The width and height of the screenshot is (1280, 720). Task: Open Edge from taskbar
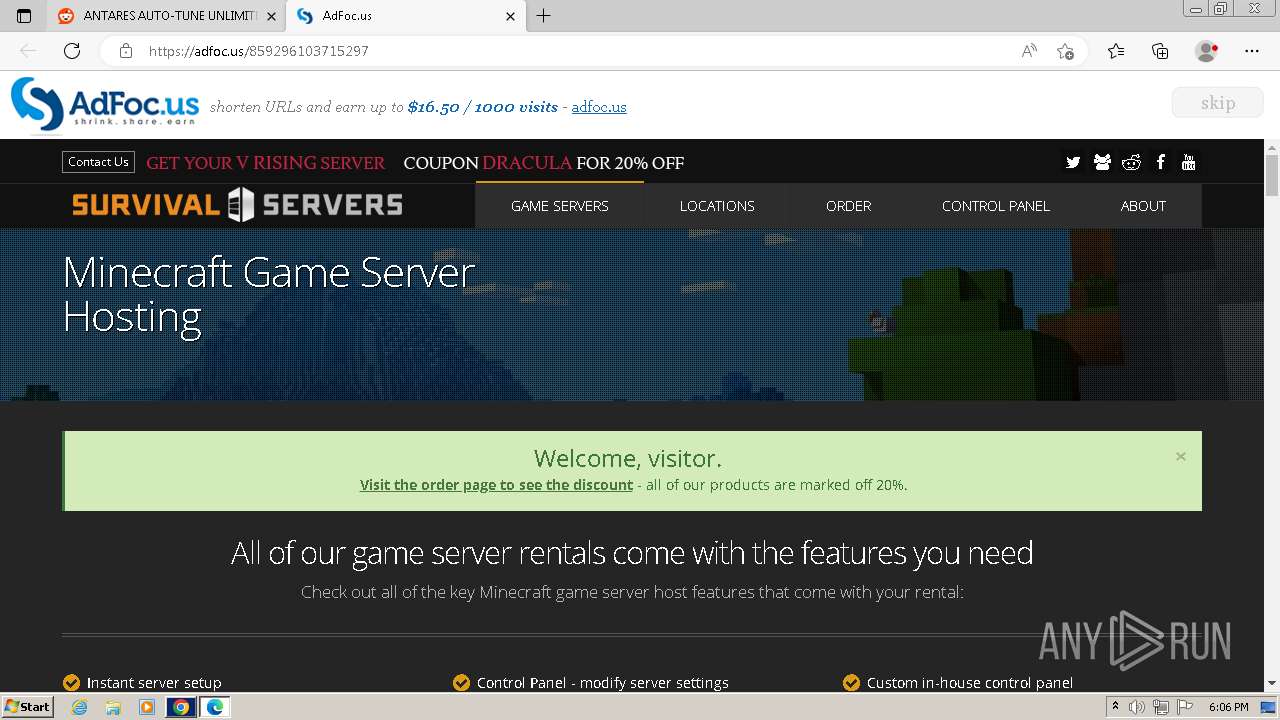(215, 707)
